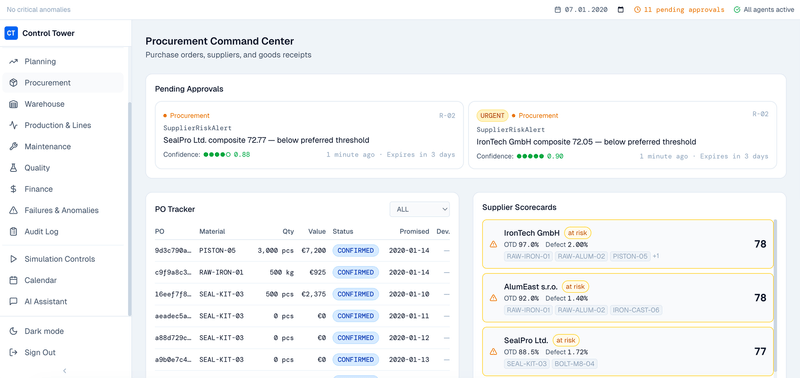
Task: Open the 11 pending approvals link
Action: pos(679,10)
